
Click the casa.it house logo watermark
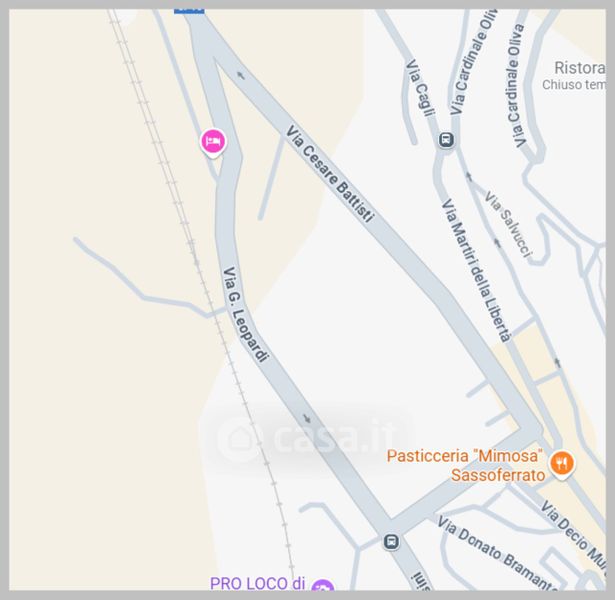click(x=239, y=438)
